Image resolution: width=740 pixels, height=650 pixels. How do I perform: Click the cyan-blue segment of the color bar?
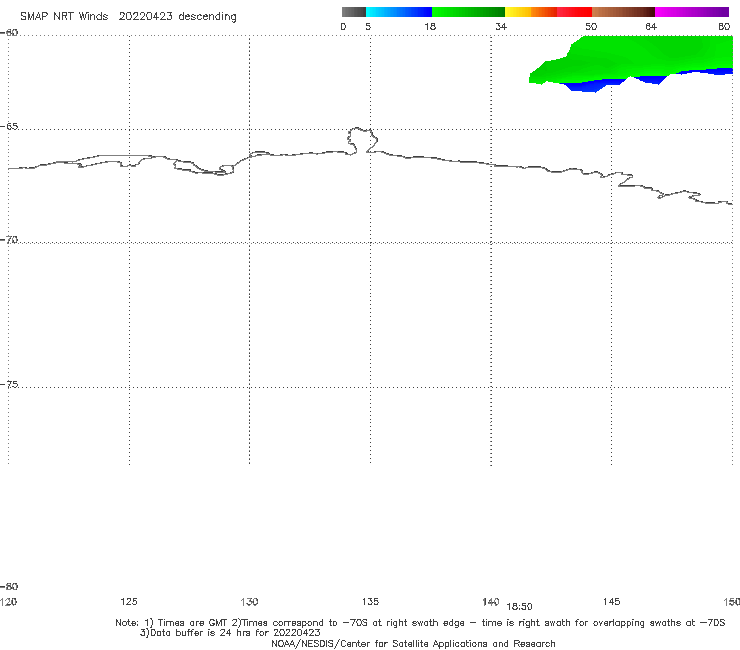pos(399,12)
